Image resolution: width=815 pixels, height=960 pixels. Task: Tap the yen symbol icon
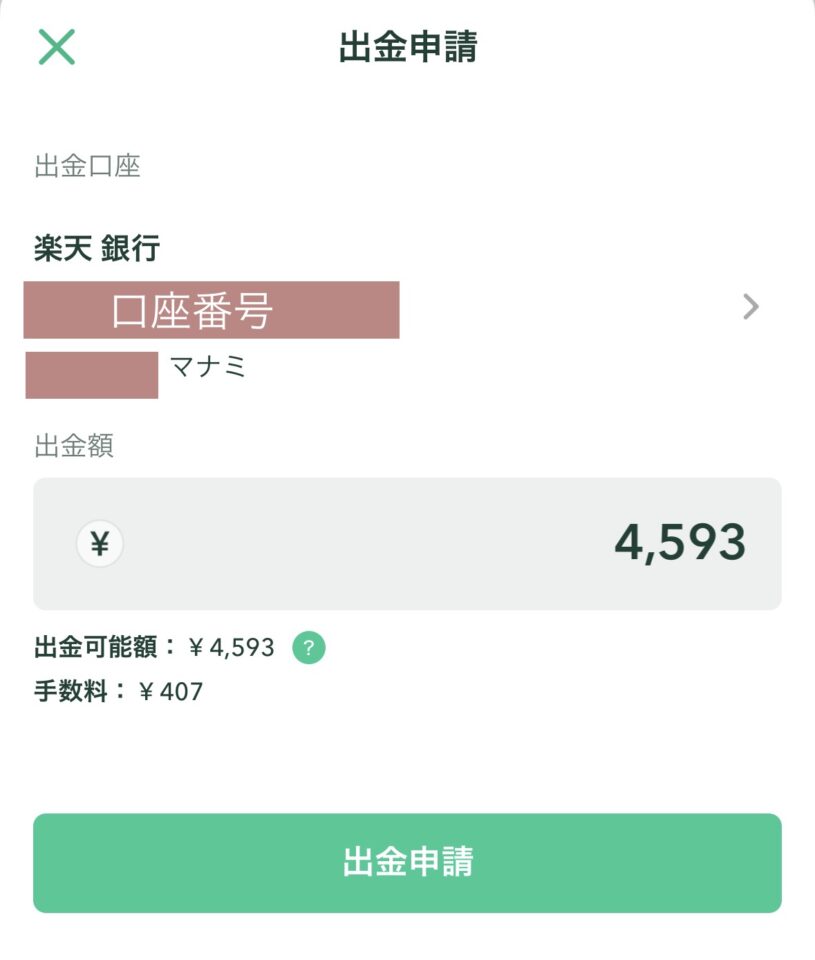click(100, 543)
